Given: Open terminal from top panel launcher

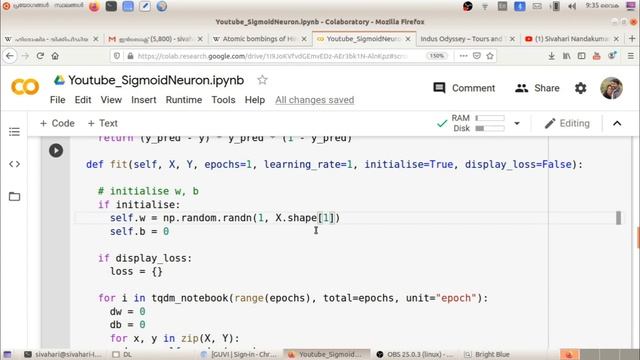Looking at the screenshot, I should [111, 6].
